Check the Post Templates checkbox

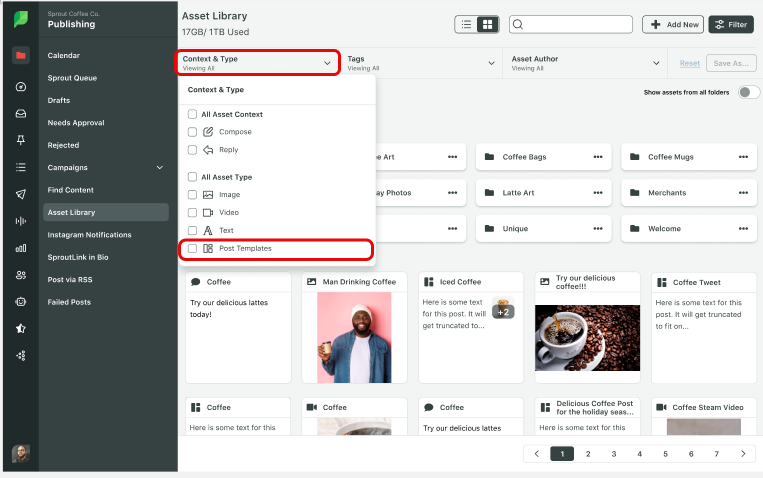pyautogui.click(x=192, y=248)
